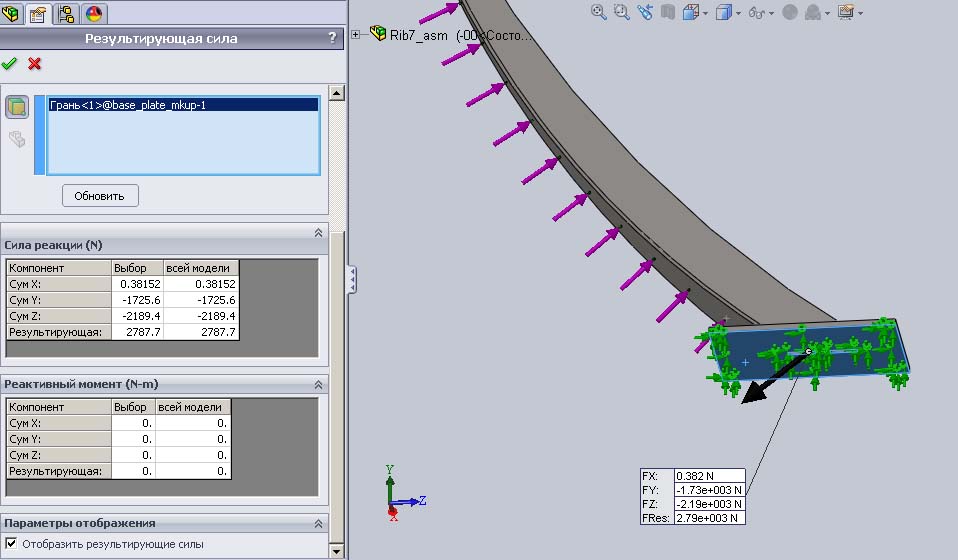
Task: Open the ConfigurationManager tab
Action: (66, 13)
